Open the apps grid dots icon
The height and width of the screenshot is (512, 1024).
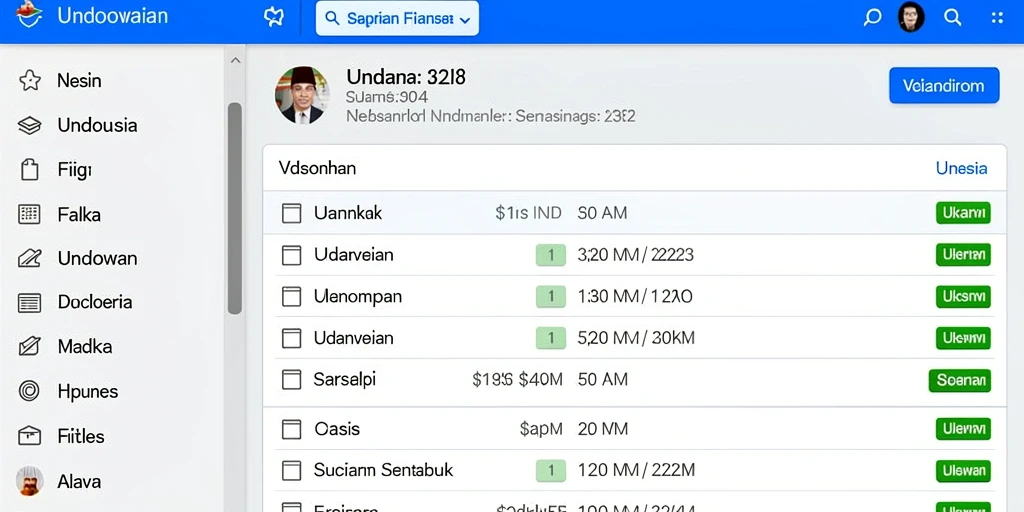(997, 18)
